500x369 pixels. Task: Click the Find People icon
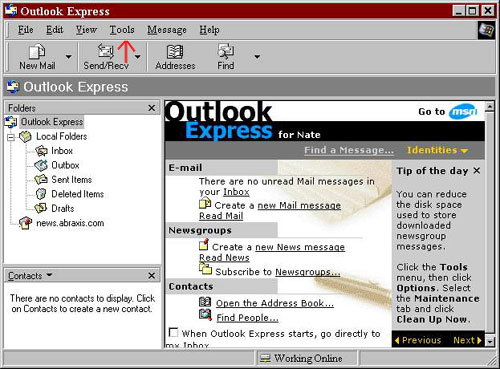click(205, 315)
